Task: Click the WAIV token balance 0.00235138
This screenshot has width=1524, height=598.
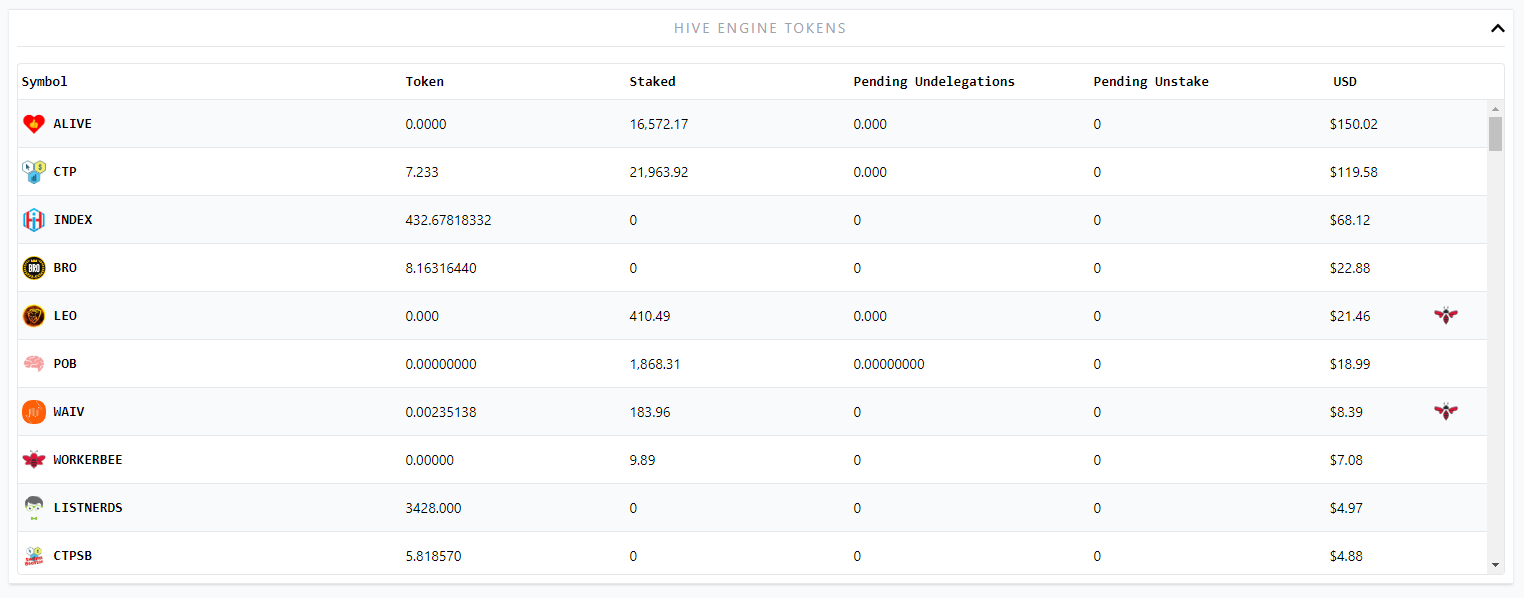Action: 441,412
